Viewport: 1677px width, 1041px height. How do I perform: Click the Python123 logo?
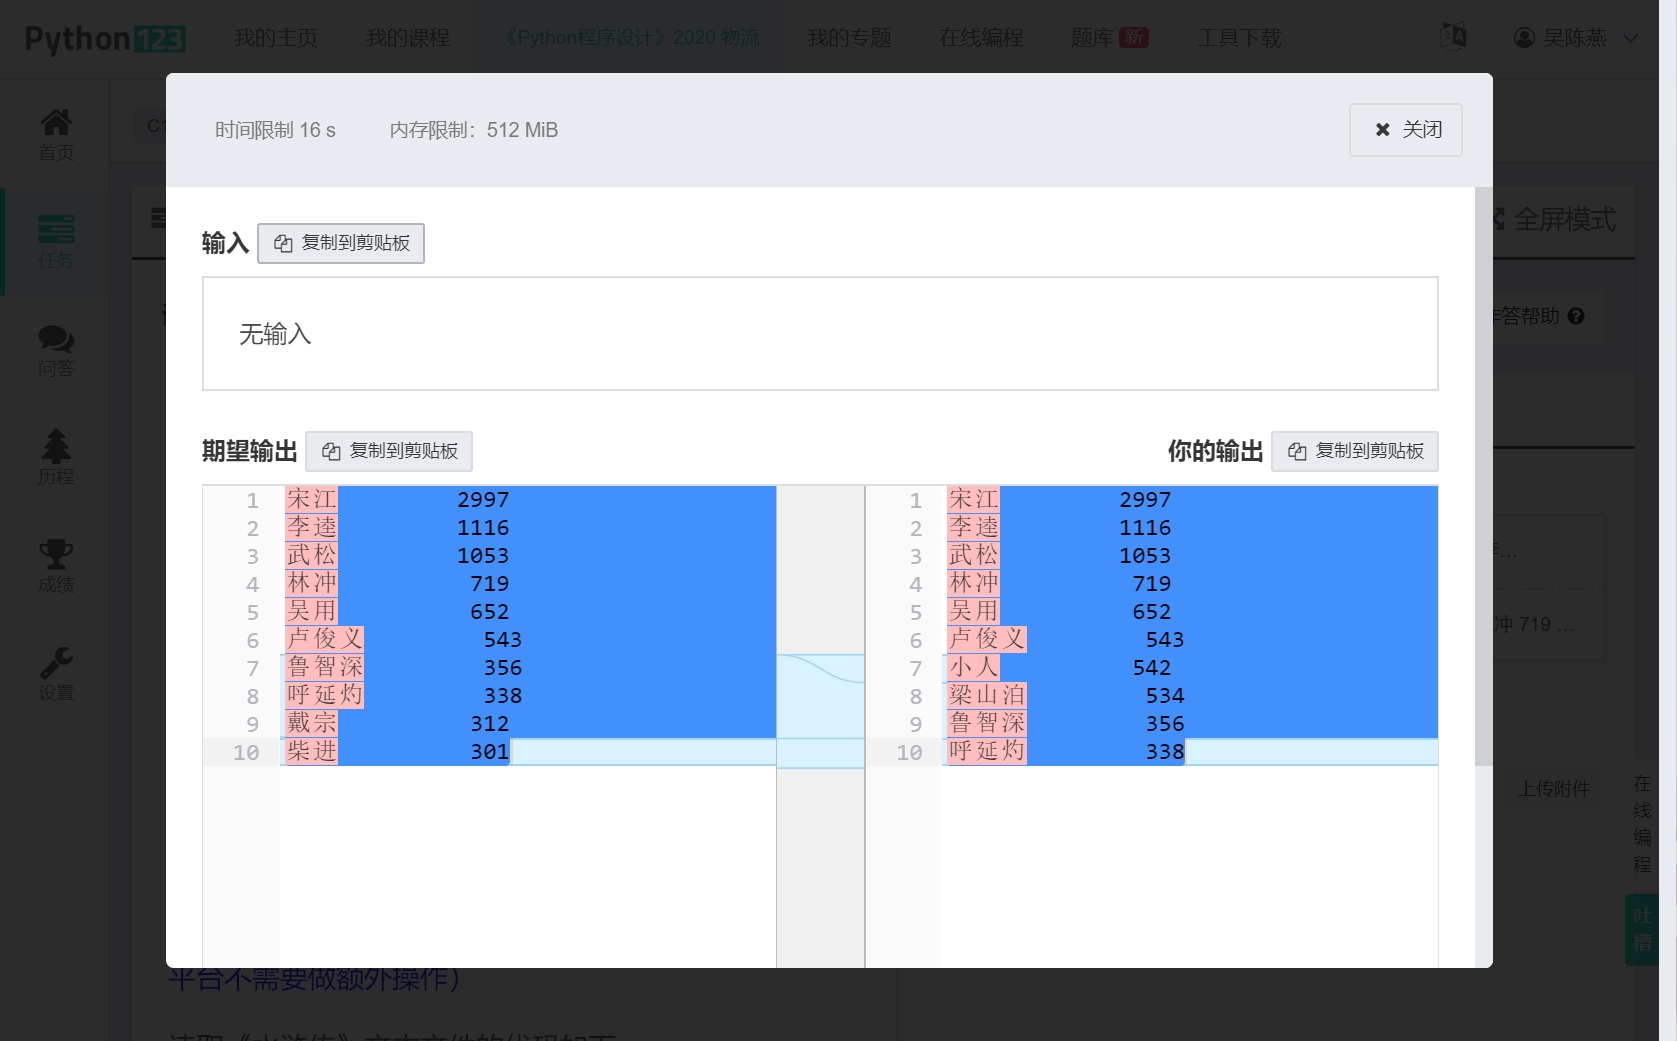tap(105, 38)
